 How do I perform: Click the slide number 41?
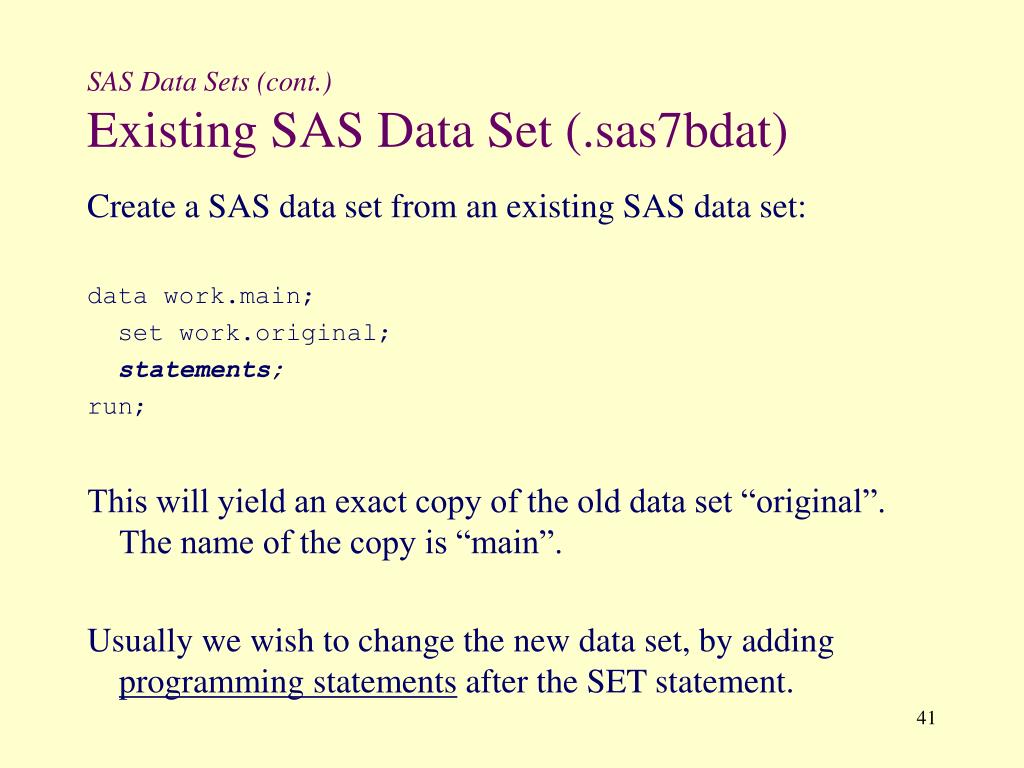(x=925, y=720)
